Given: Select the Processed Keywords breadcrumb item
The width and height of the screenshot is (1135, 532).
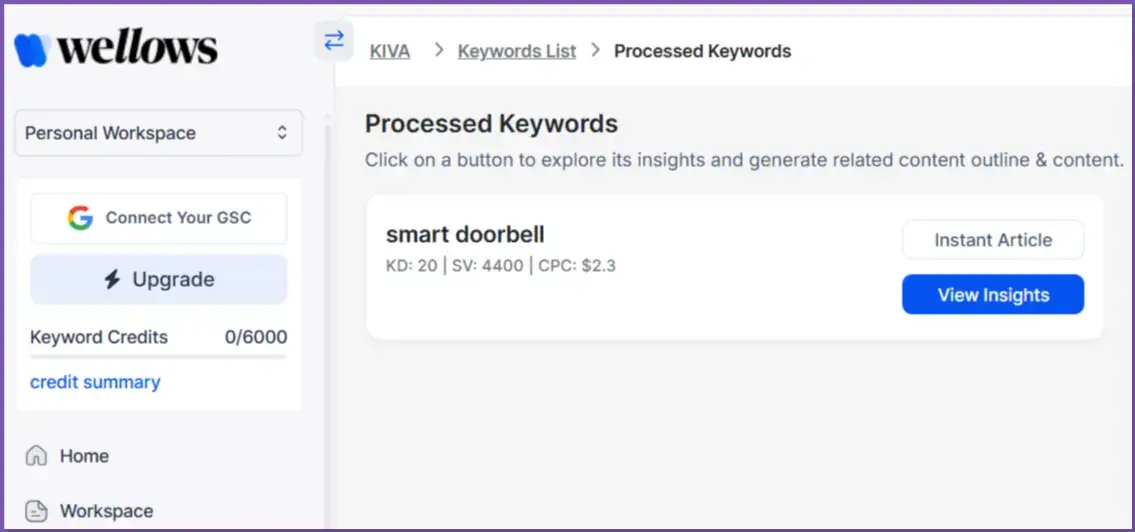Looking at the screenshot, I should pos(702,51).
